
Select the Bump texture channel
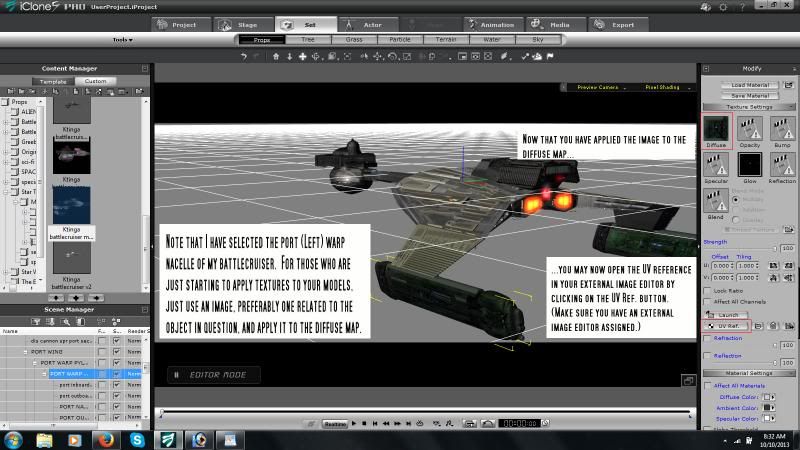(x=782, y=128)
